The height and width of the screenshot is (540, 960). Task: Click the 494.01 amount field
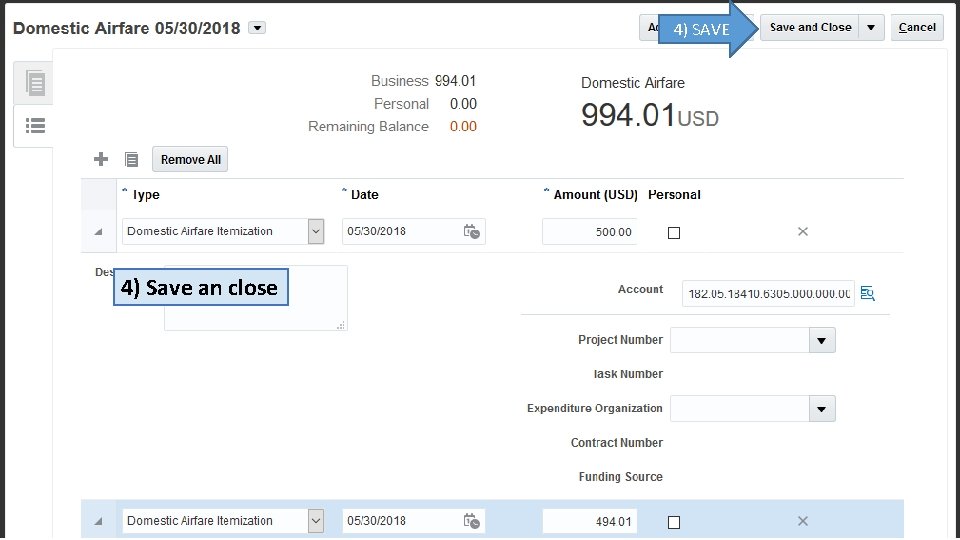coord(590,522)
